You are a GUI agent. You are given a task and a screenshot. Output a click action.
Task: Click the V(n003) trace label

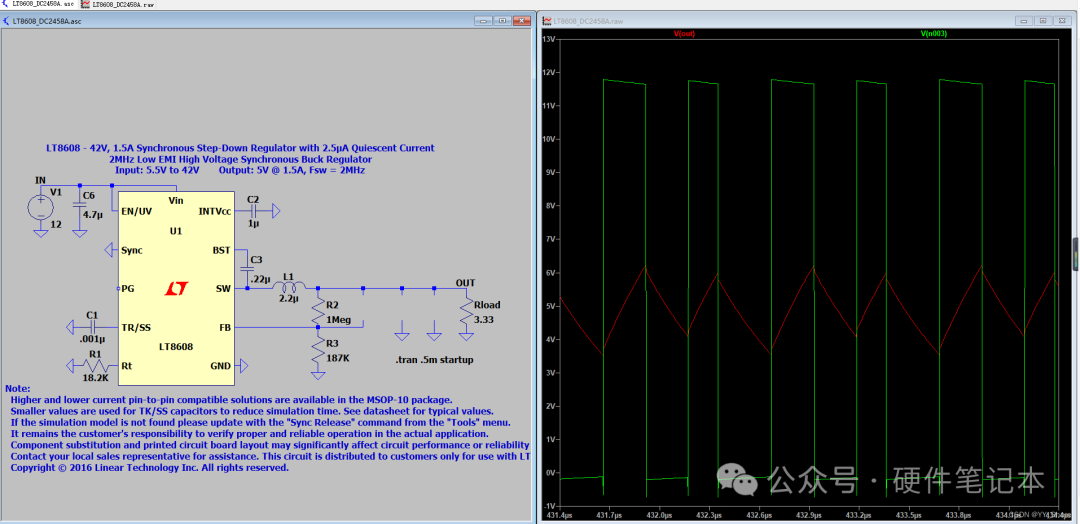point(933,34)
